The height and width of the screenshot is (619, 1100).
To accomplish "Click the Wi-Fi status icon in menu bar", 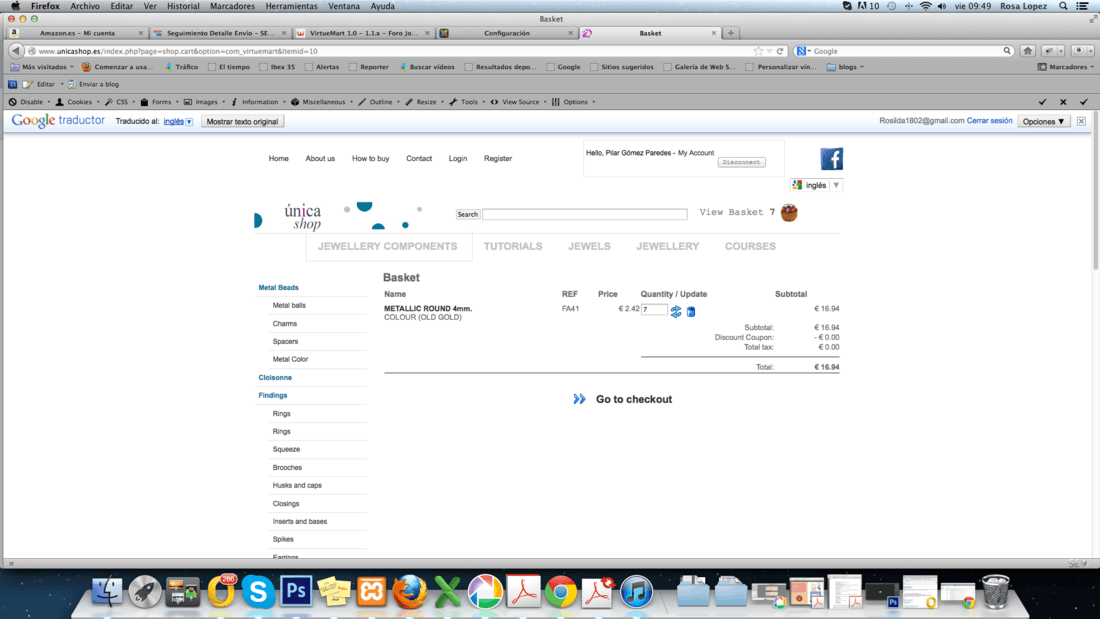I will point(925,6).
